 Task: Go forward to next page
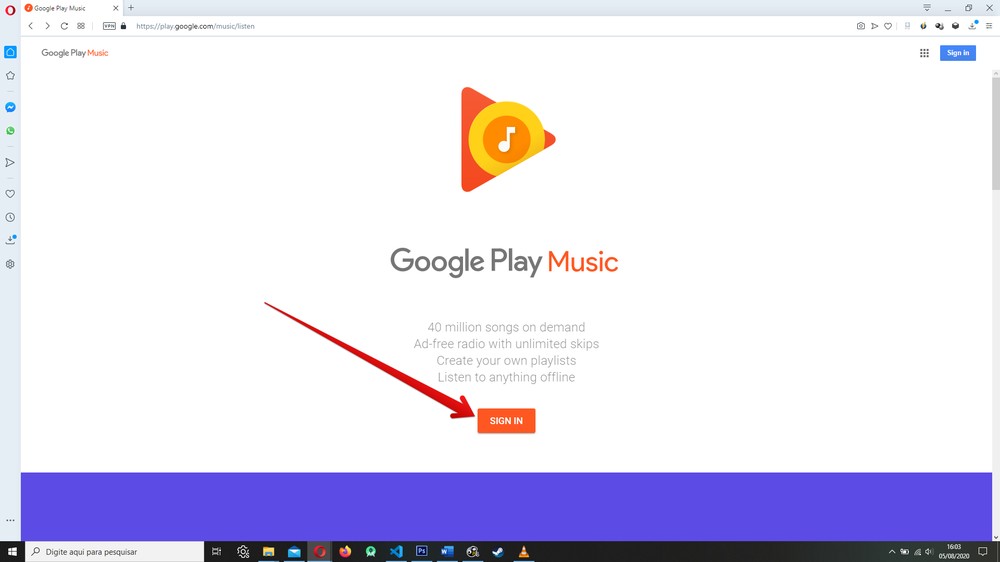coord(47,26)
